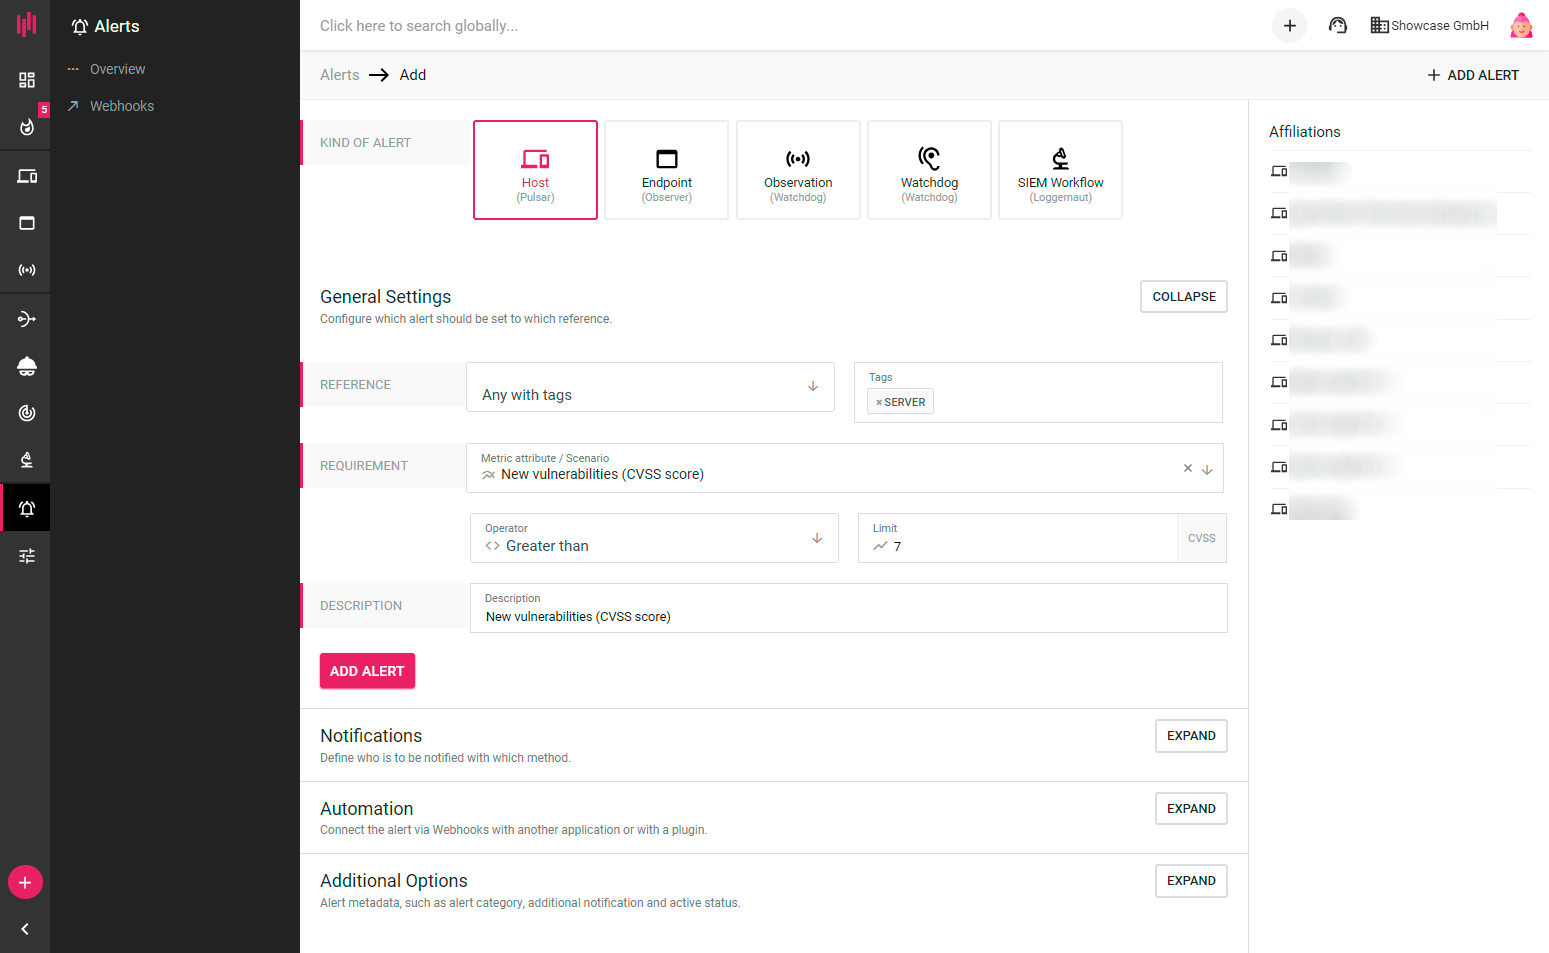Viewport: 1549px width, 953px height.
Task: Go to Overview in Alerts menu
Action: pos(117,69)
